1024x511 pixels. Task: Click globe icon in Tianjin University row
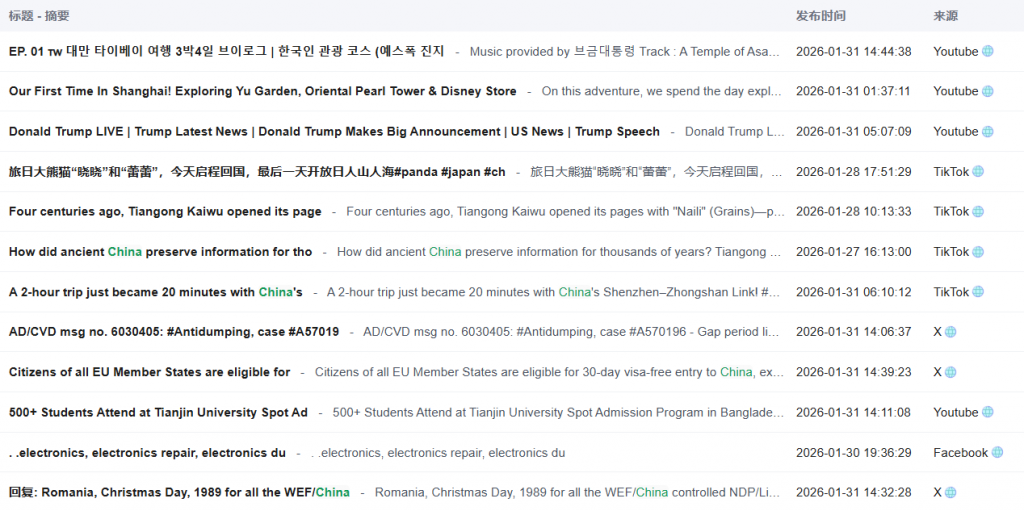click(x=988, y=412)
